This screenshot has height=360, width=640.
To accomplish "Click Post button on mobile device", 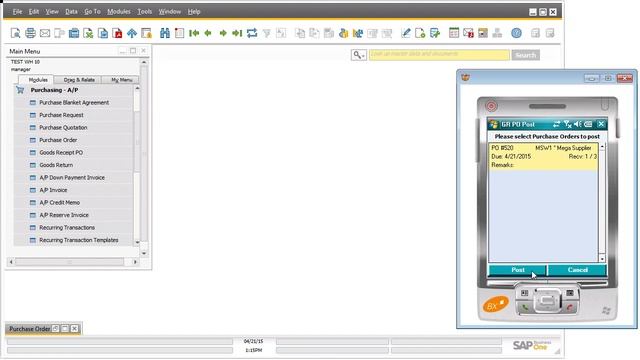I will pyautogui.click(x=517, y=270).
